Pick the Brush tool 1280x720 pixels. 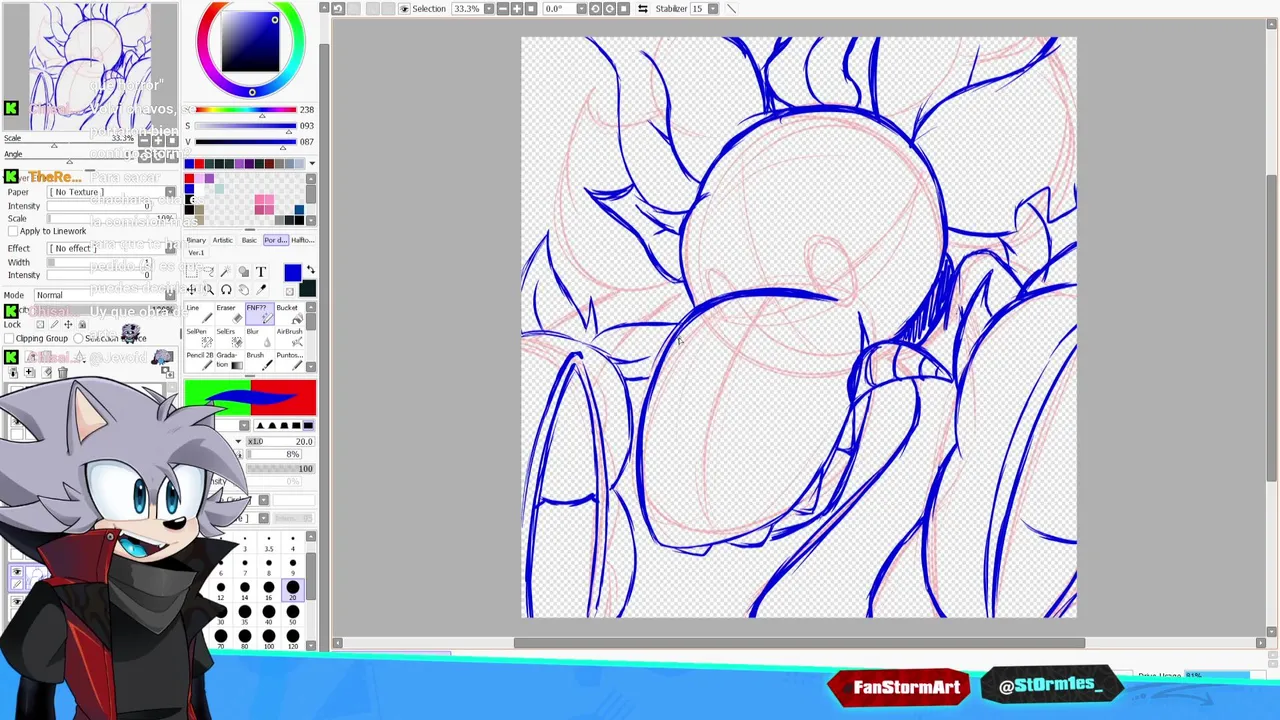(259, 361)
